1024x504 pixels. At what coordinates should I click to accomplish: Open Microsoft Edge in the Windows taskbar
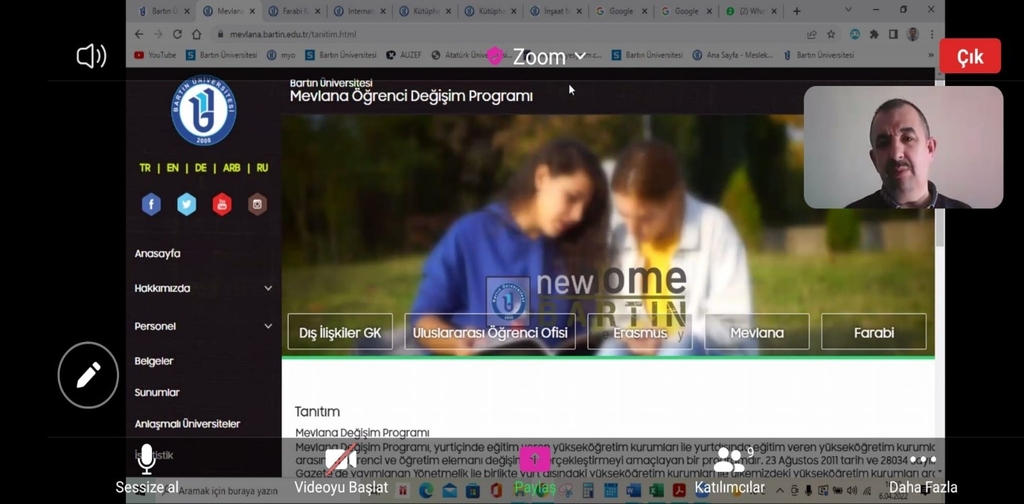(426, 490)
